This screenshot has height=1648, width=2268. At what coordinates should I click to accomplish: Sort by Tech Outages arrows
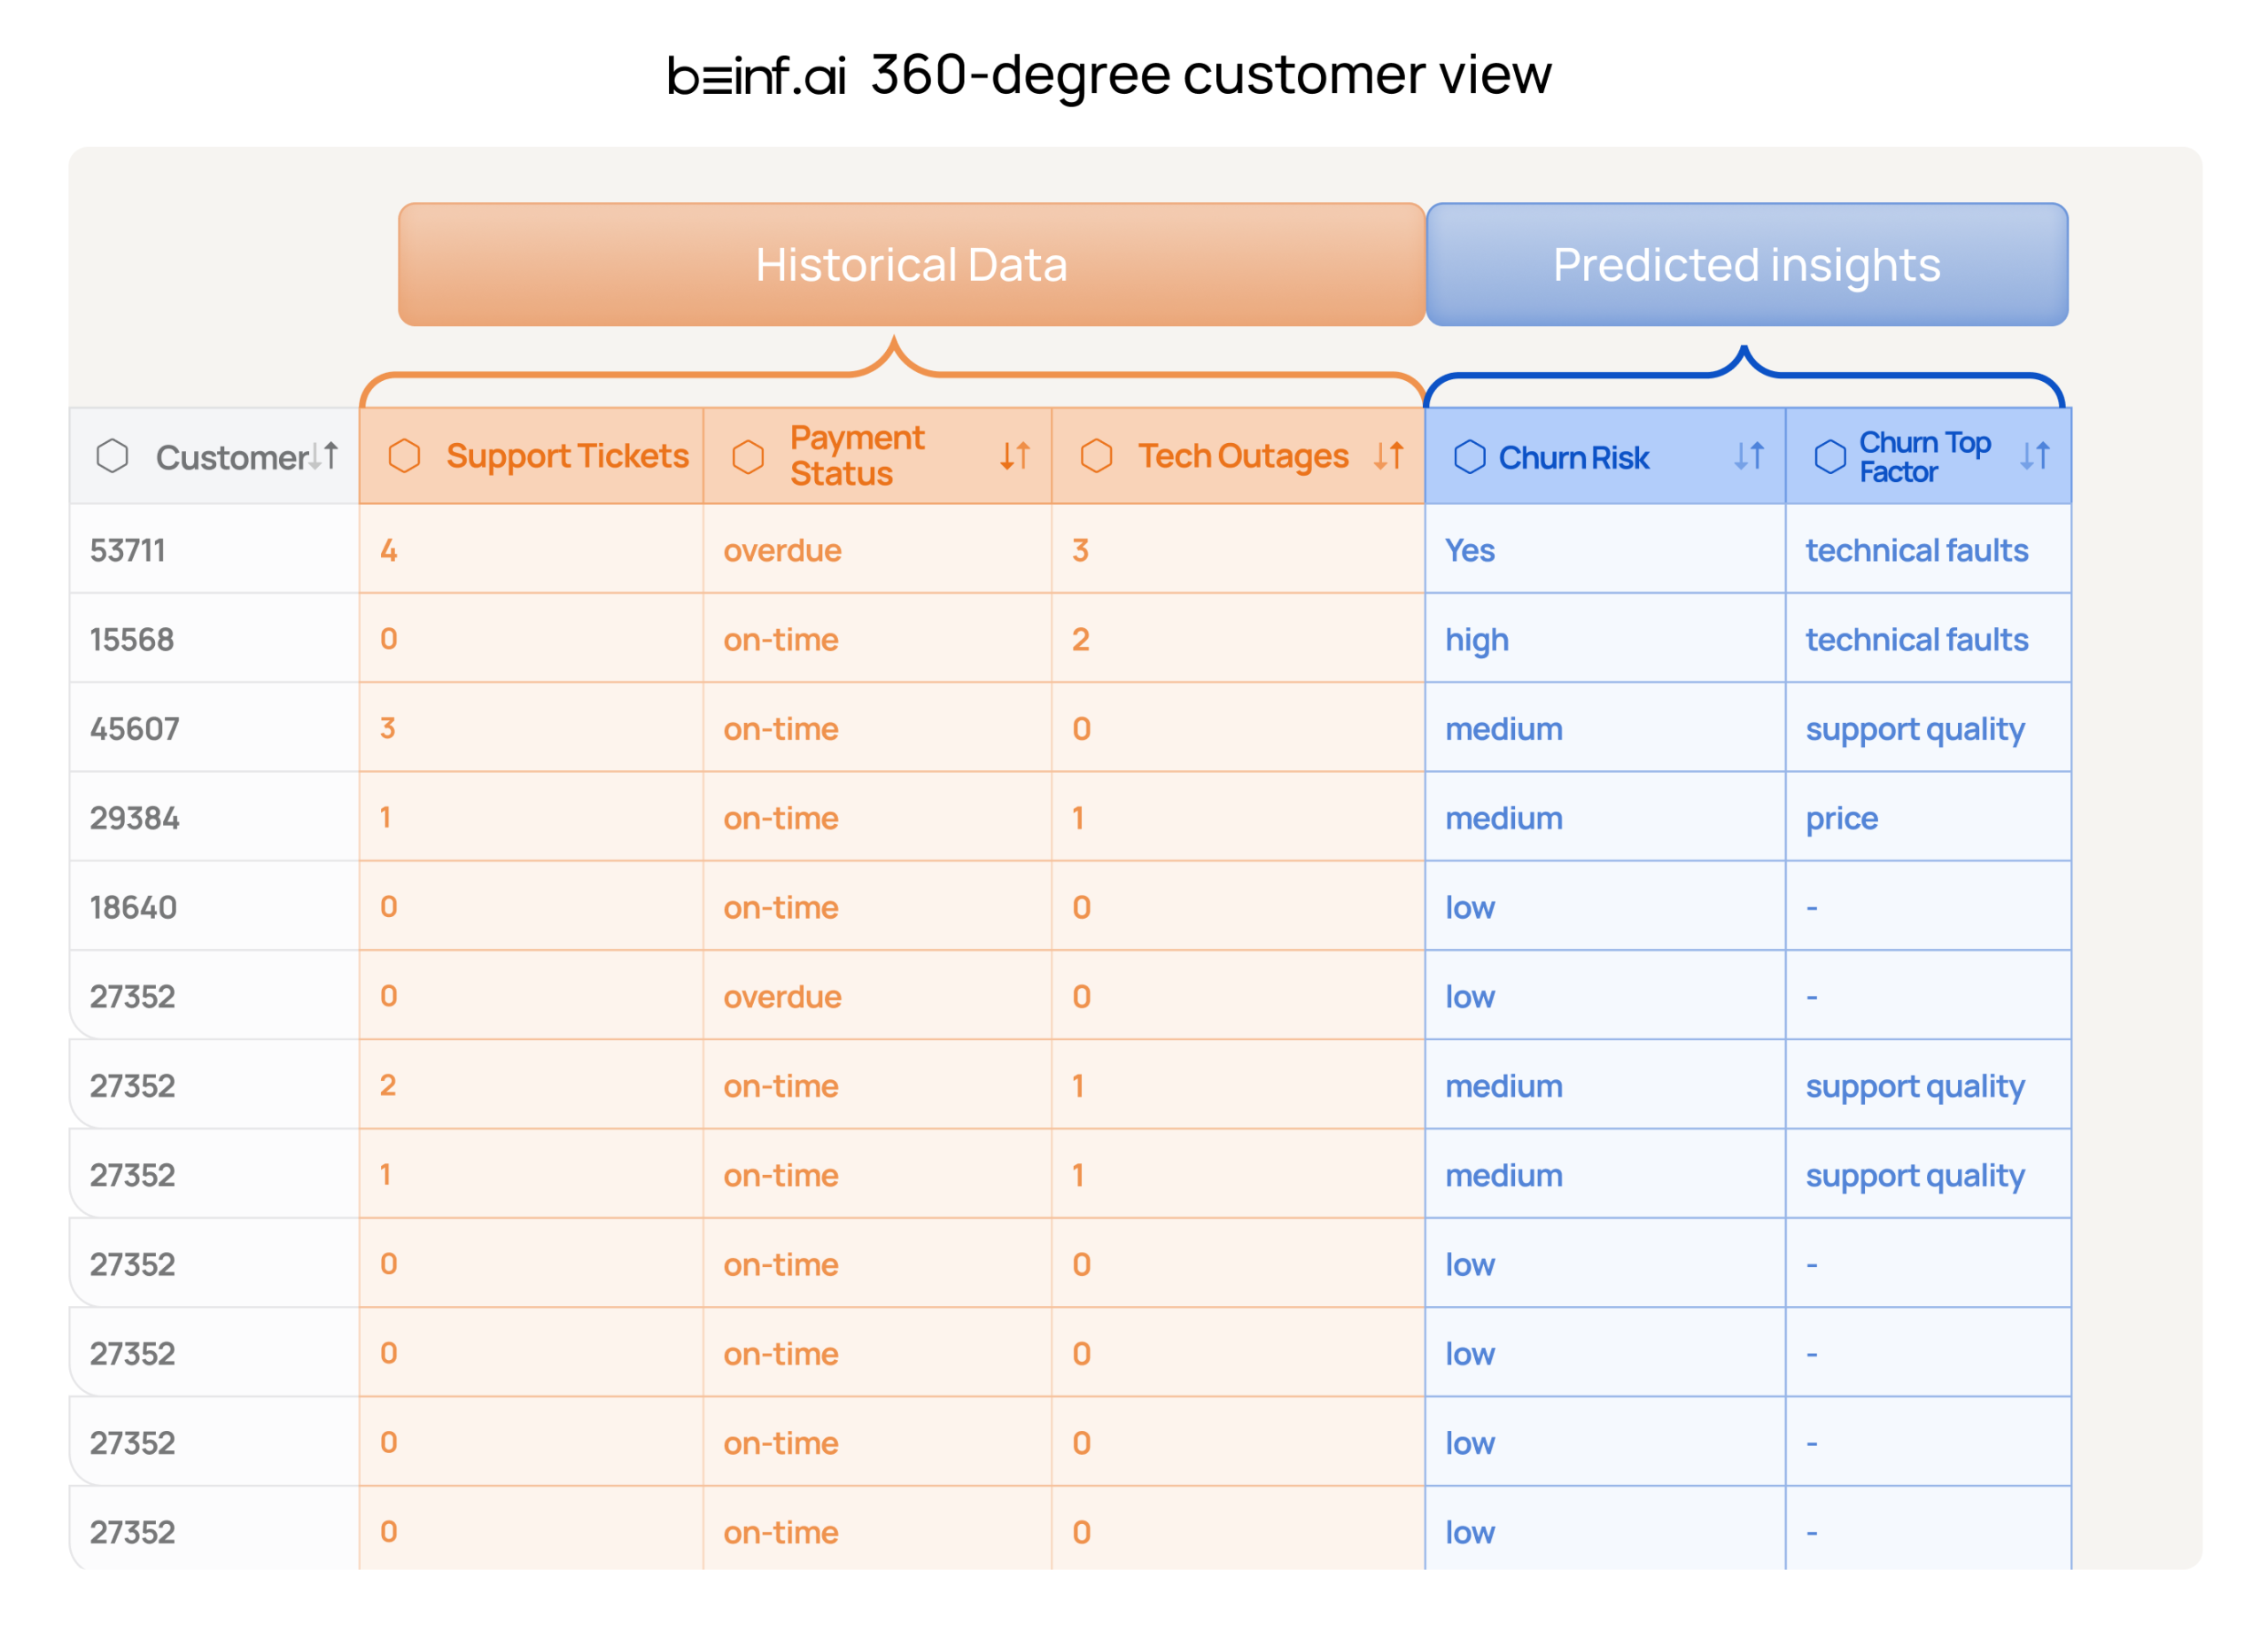click(1389, 456)
